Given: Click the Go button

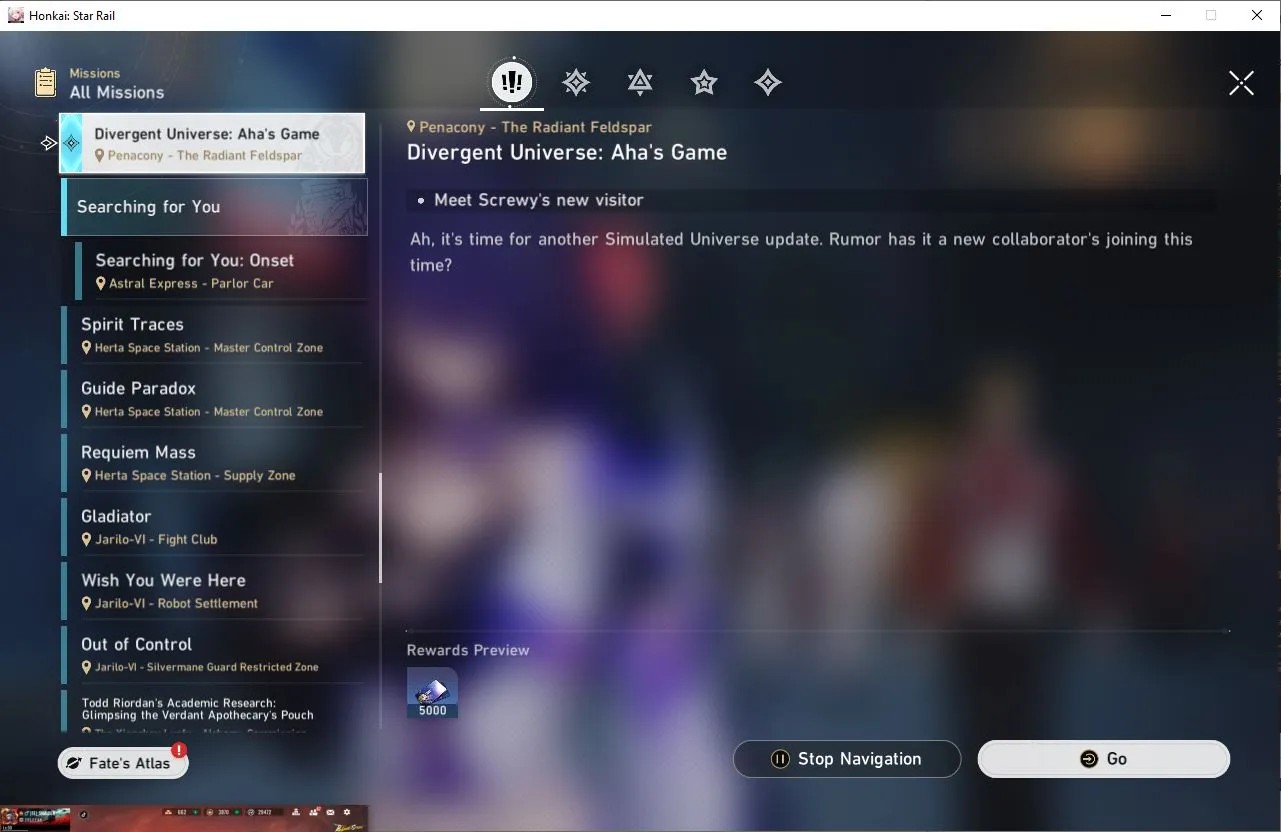Looking at the screenshot, I should click(1103, 759).
